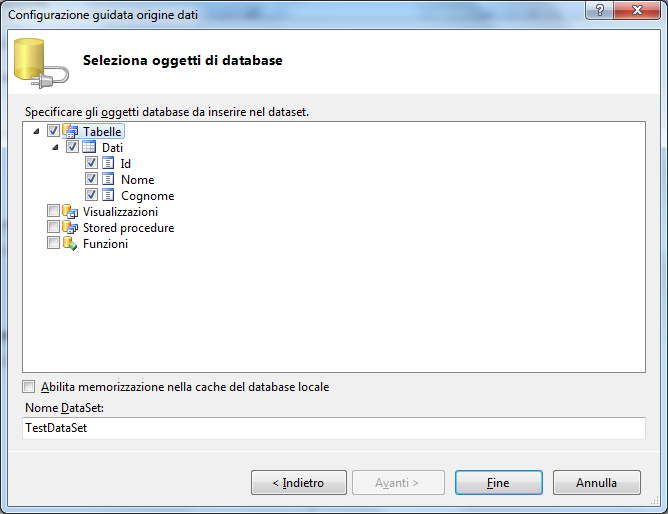Screen dimensions: 668x514
Task: Uncheck the Tabelle checkbox
Action: point(53,131)
